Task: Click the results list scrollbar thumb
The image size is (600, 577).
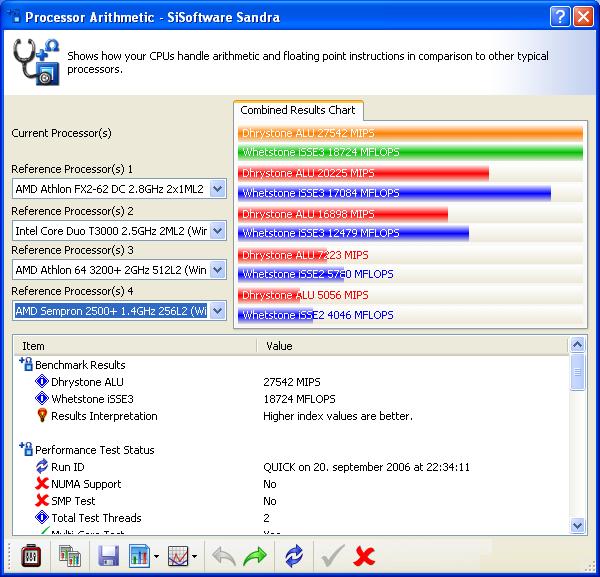Action: coord(577,372)
